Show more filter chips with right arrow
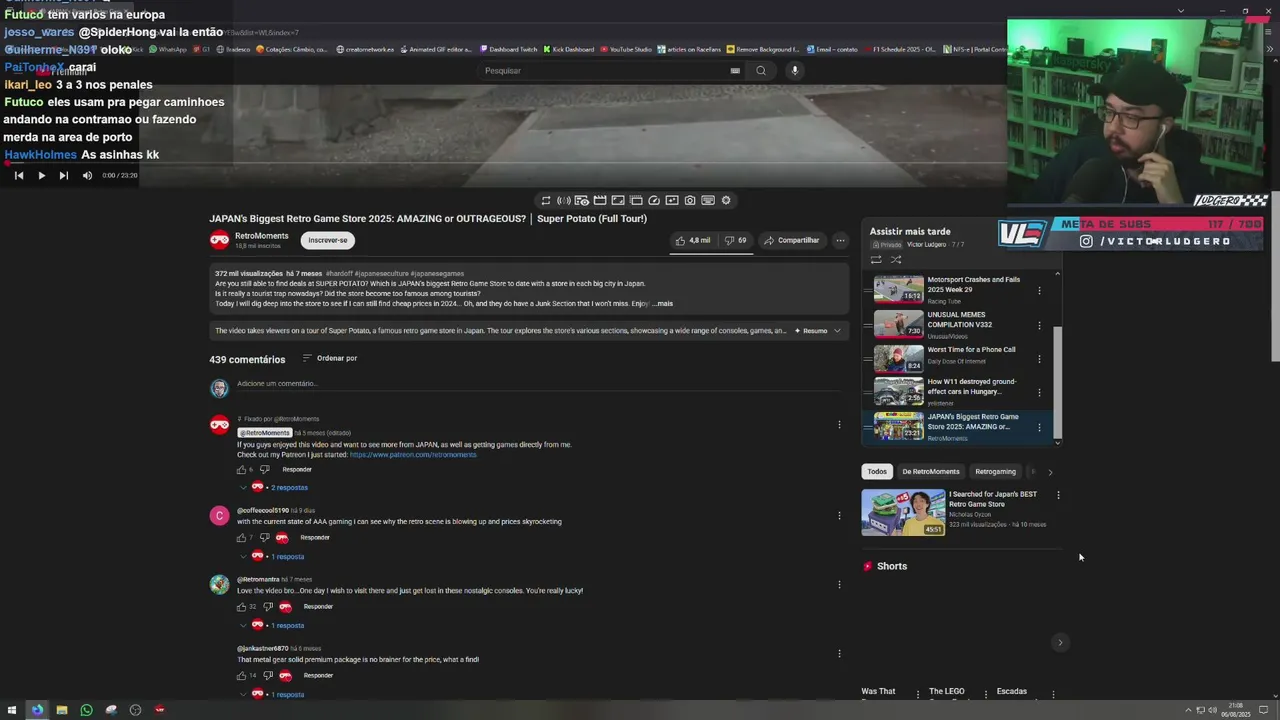The height and width of the screenshot is (720, 1280). [1050, 472]
